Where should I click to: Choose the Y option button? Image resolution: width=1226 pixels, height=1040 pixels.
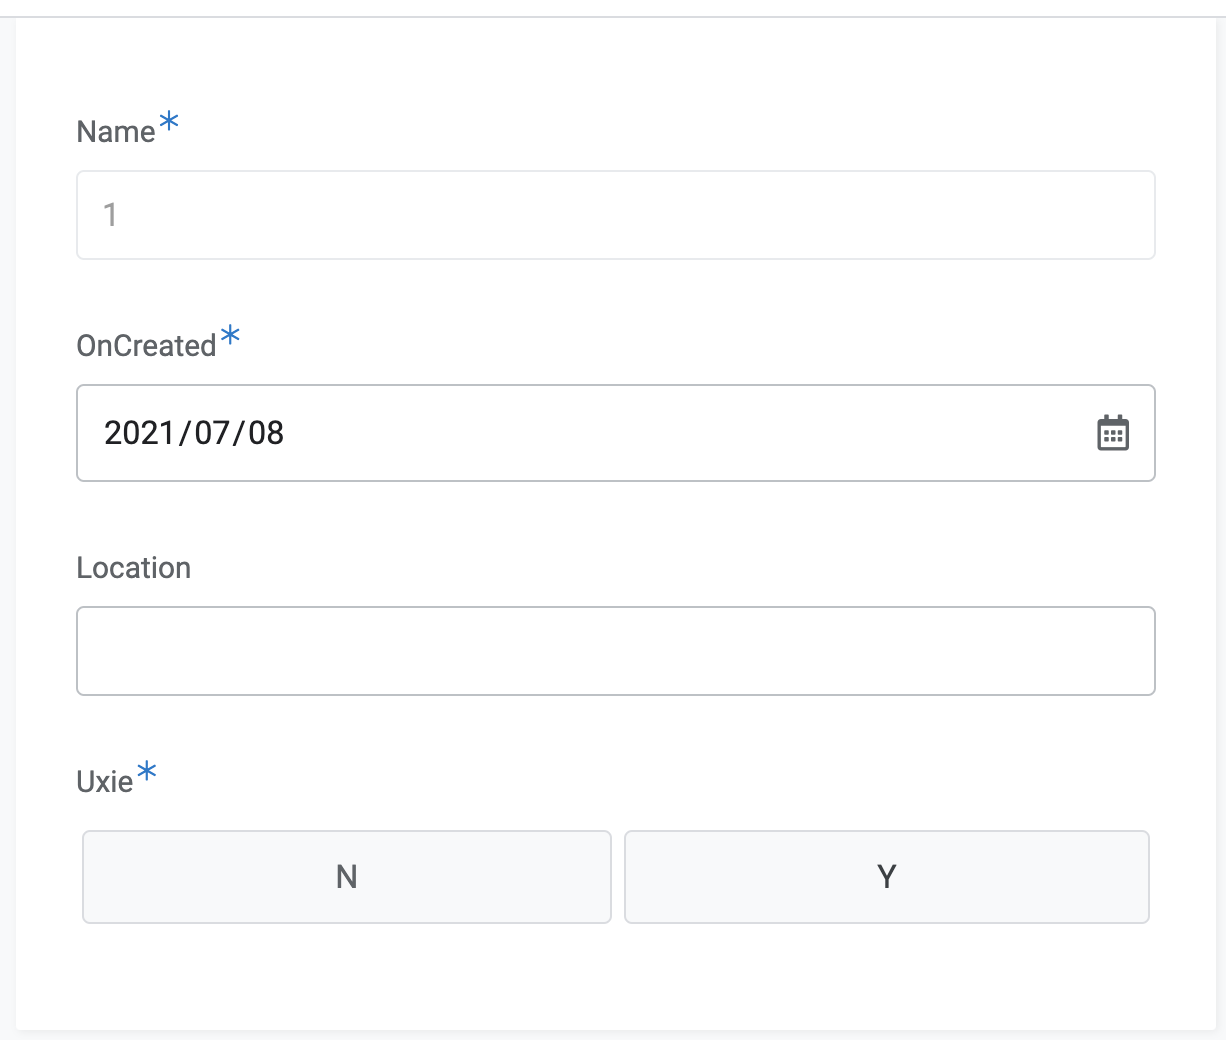pyautogui.click(x=887, y=877)
